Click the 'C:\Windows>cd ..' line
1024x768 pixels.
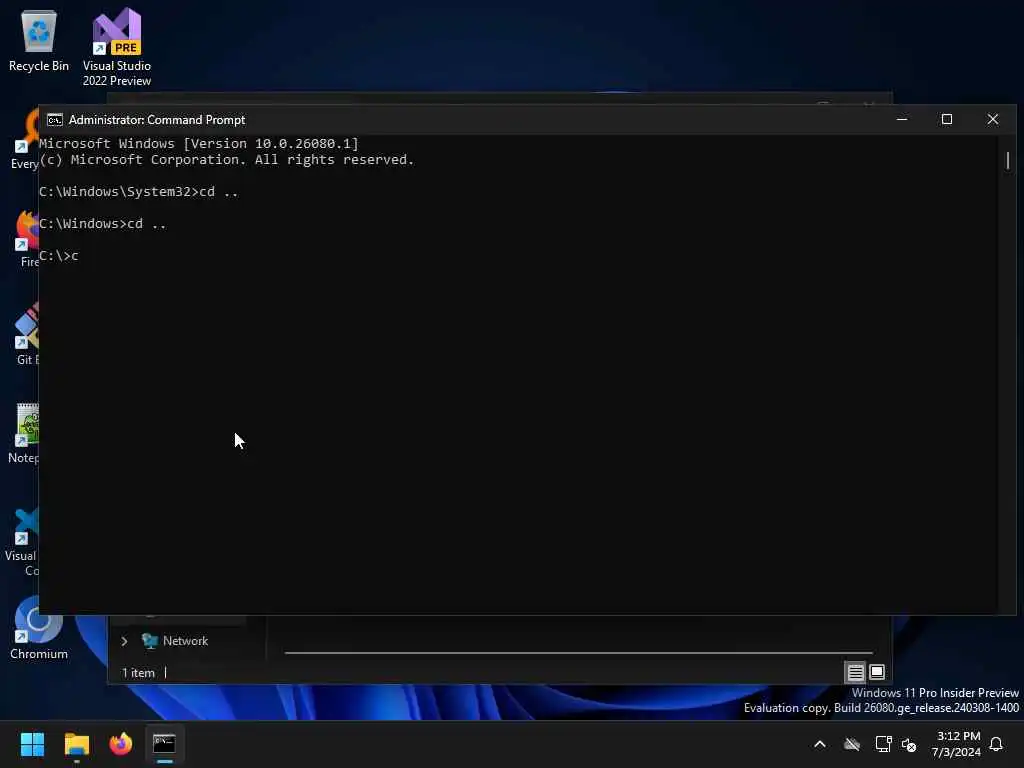pyautogui.click(x=103, y=224)
